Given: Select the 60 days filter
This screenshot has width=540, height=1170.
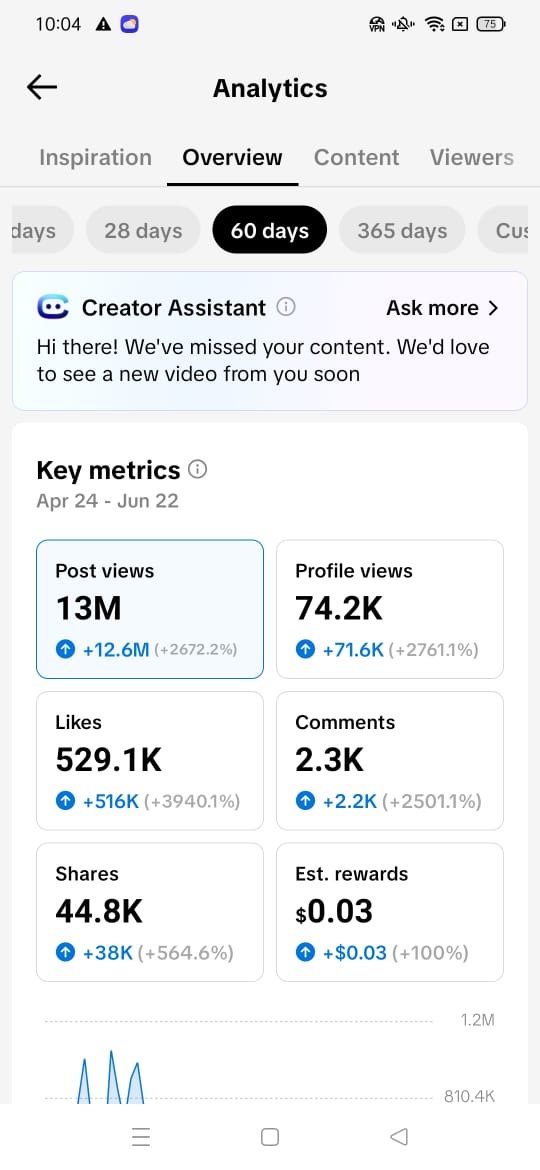Looking at the screenshot, I should tap(270, 231).
